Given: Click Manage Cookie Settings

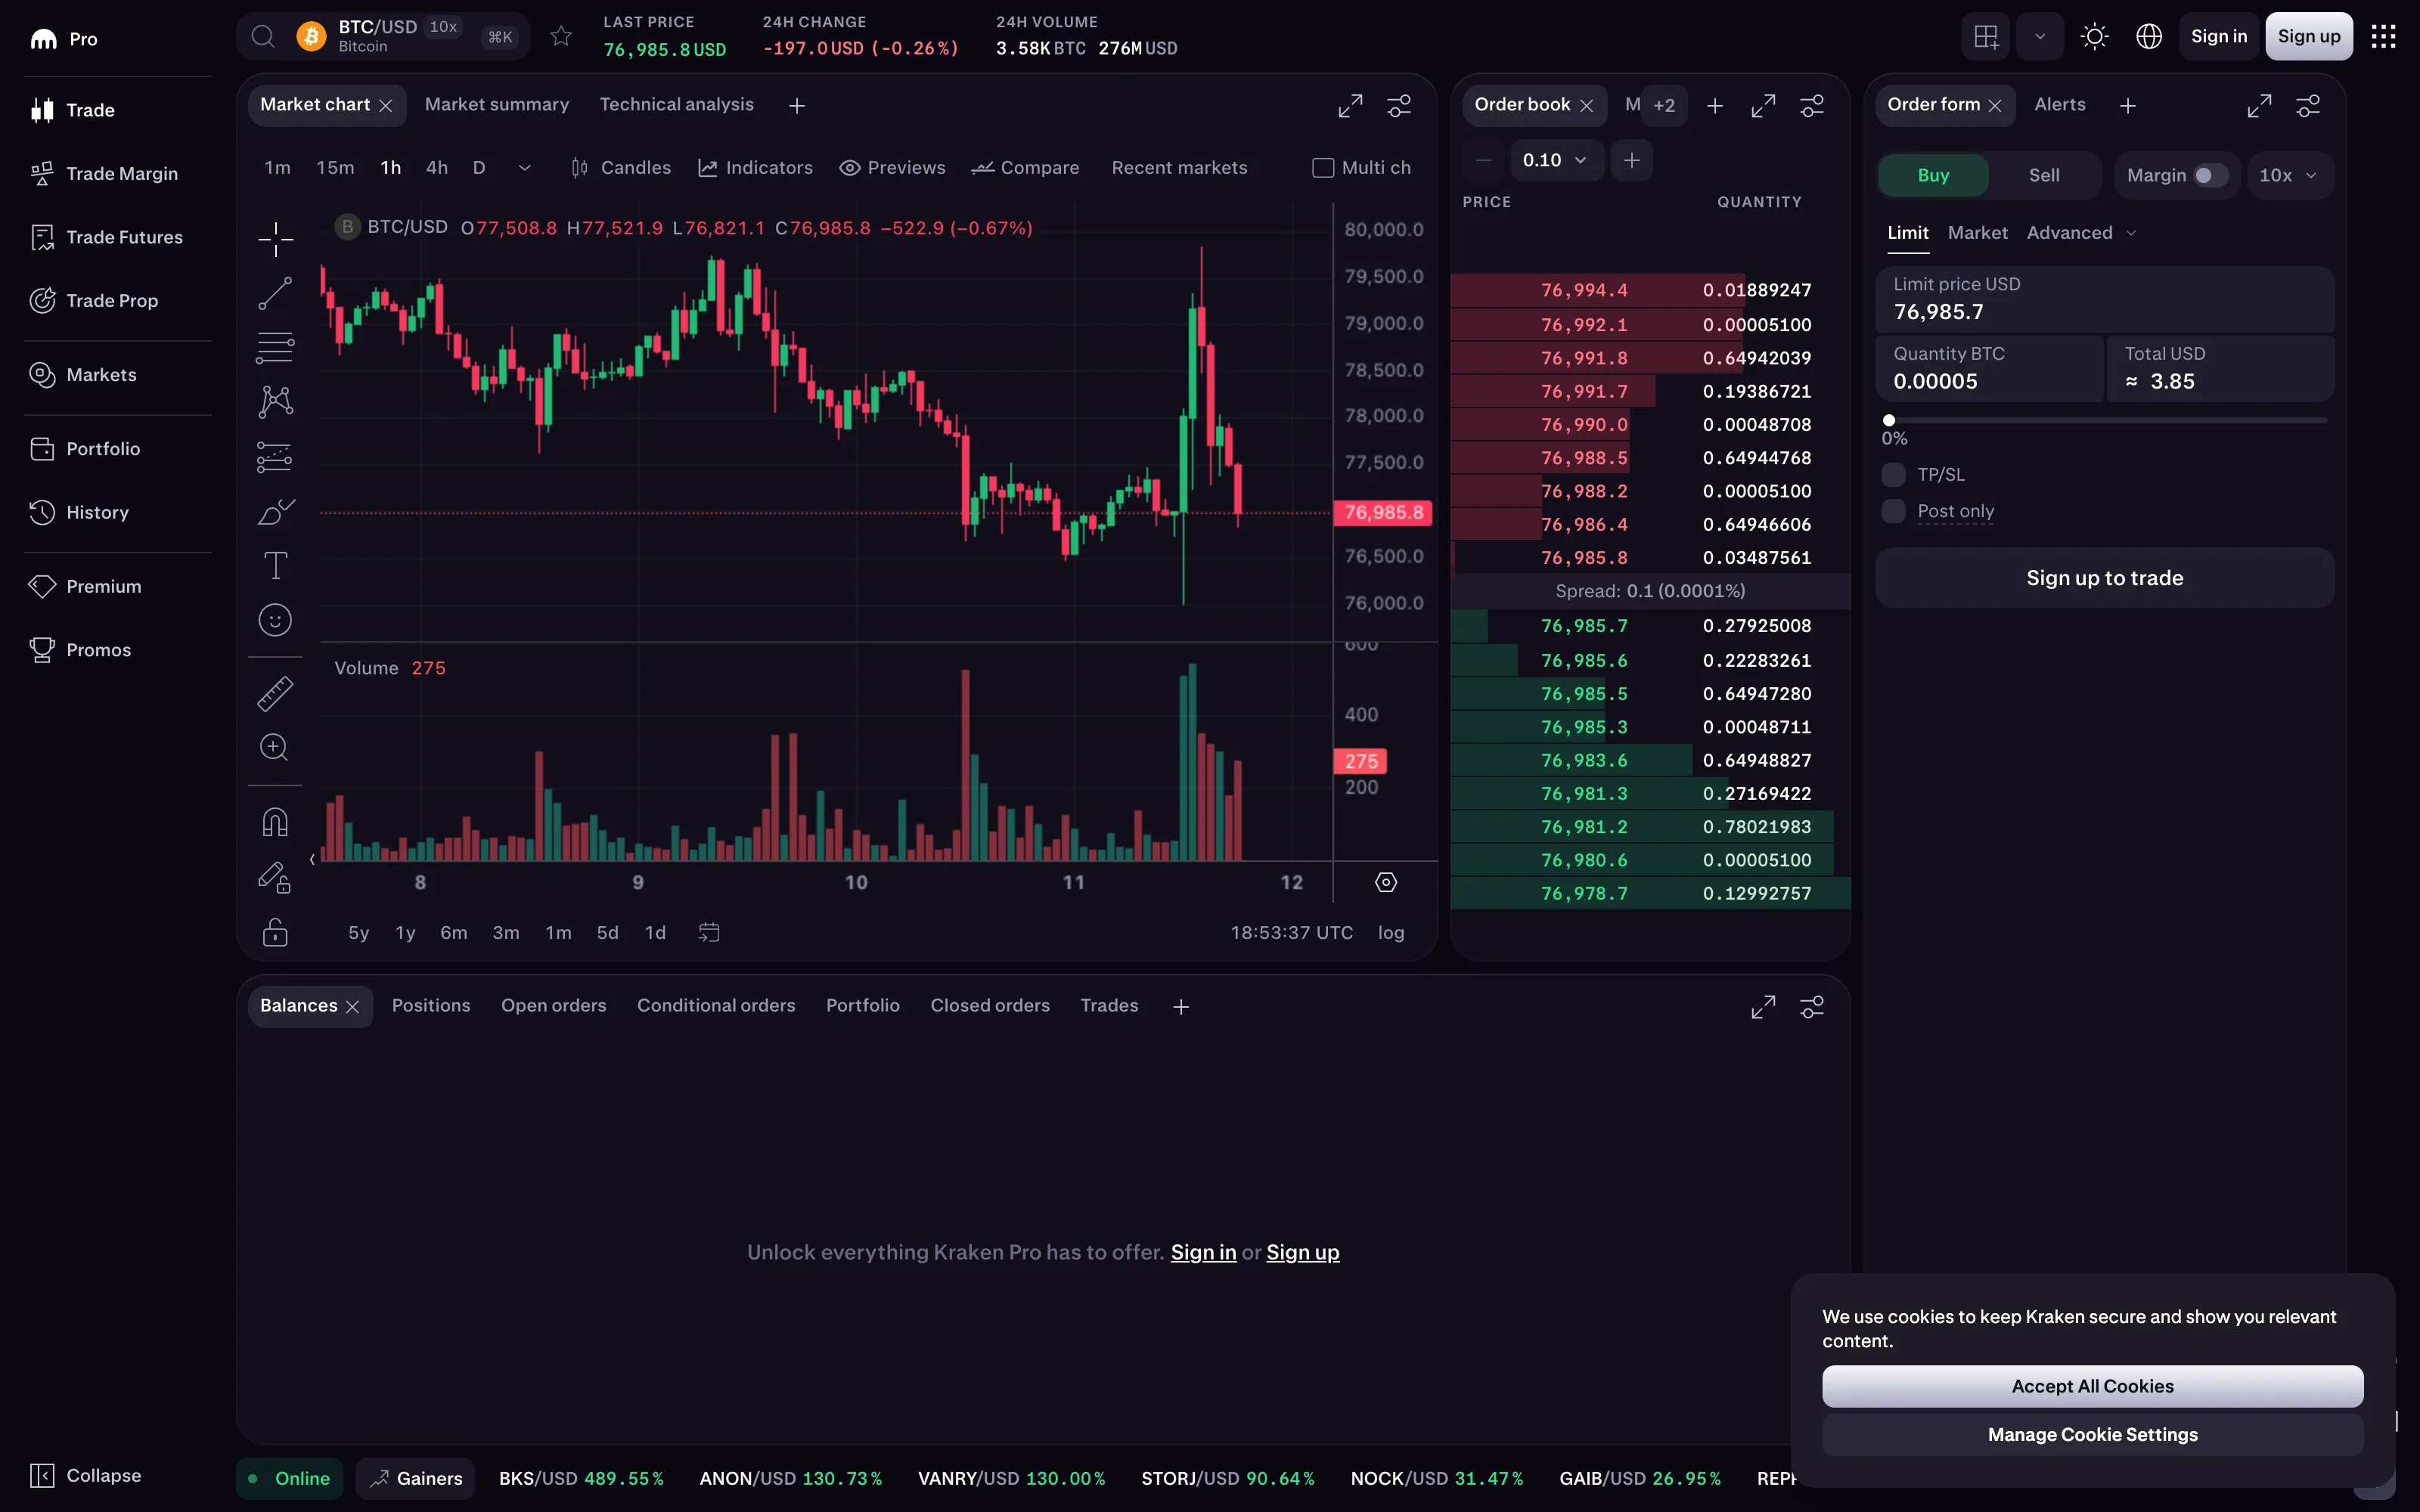Looking at the screenshot, I should tap(2092, 1435).
